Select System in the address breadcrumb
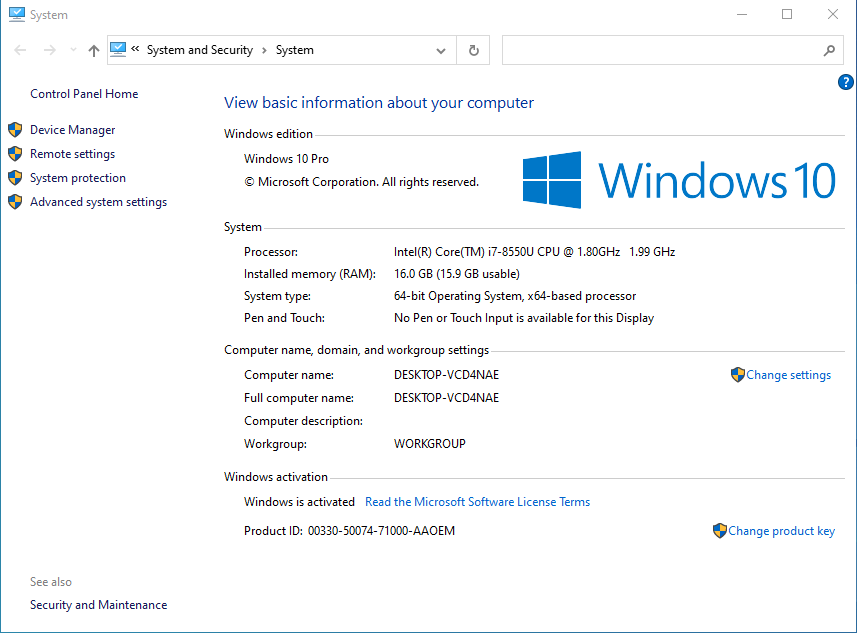 295,50
